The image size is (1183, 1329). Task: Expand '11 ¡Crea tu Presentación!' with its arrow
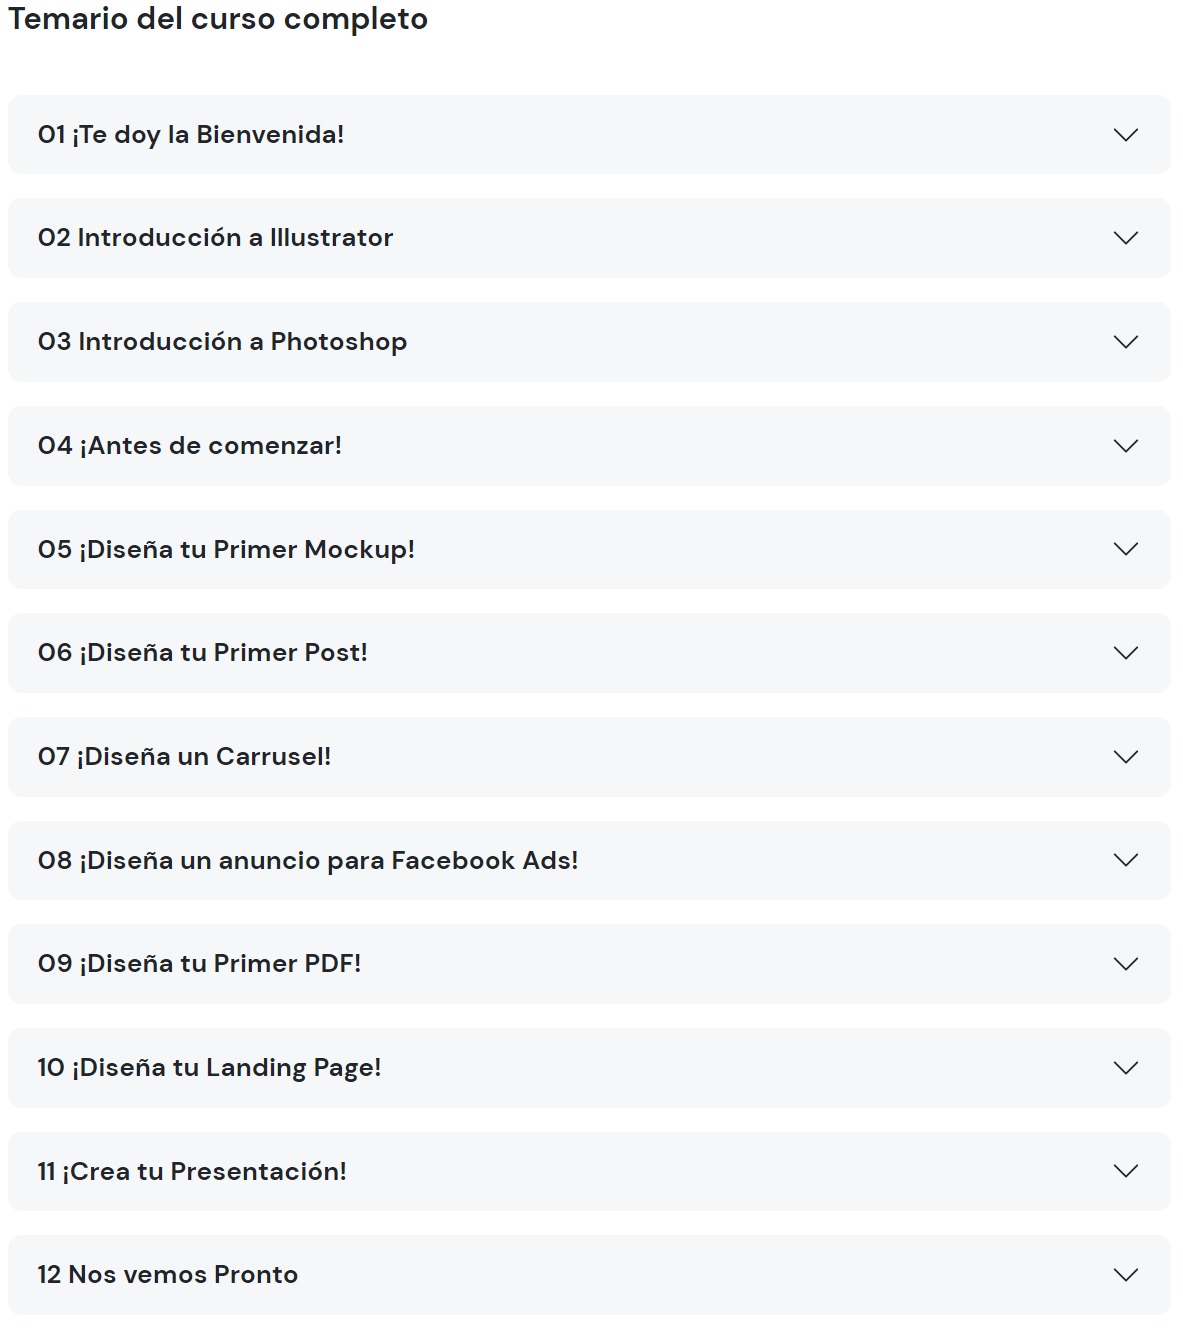1126,1171
